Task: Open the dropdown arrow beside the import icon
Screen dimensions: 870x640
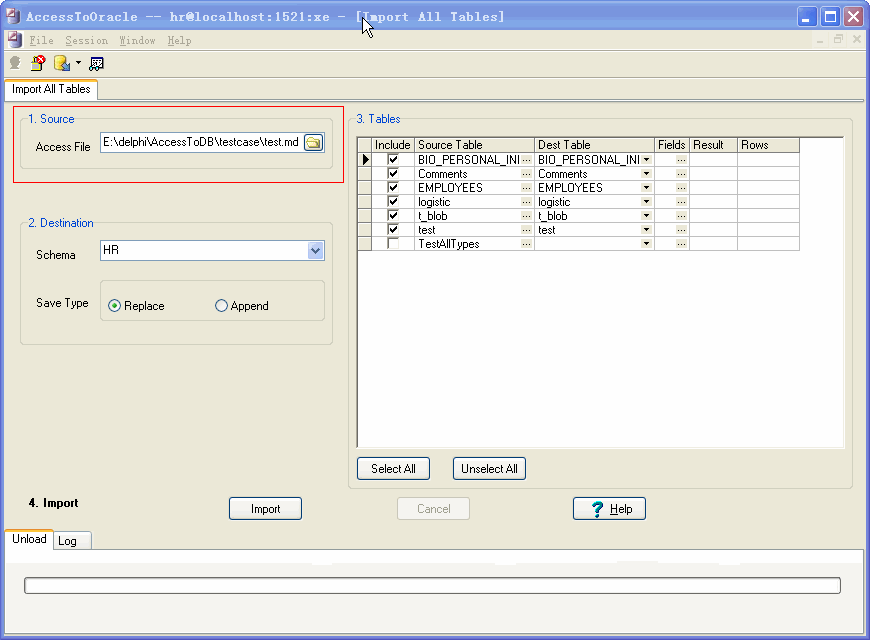Action: pyautogui.click(x=78, y=63)
